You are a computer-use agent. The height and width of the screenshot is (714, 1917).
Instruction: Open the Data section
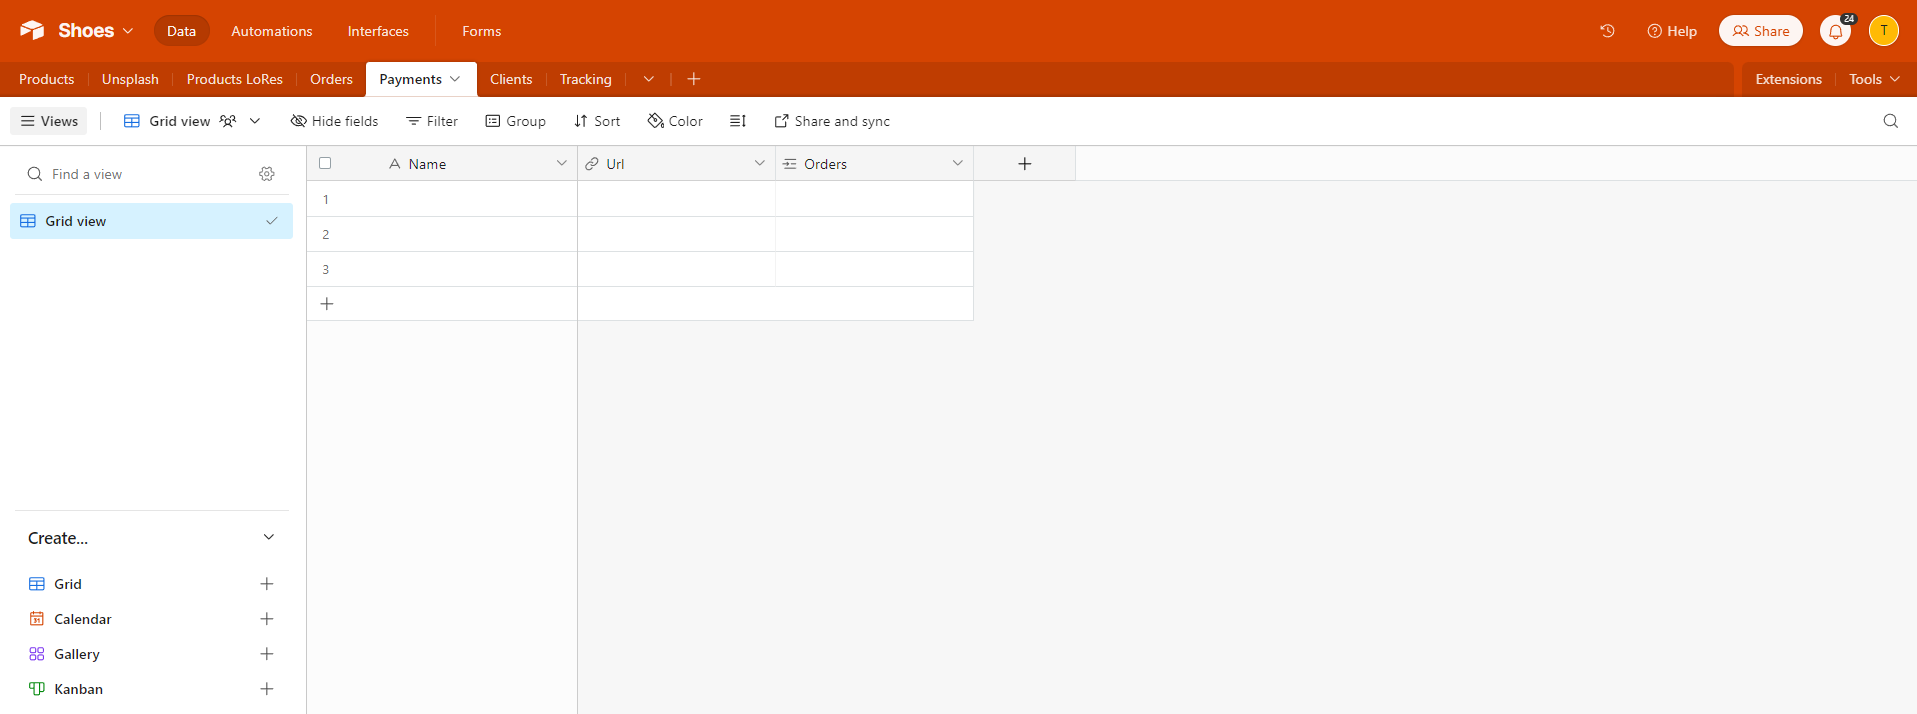pos(181,31)
